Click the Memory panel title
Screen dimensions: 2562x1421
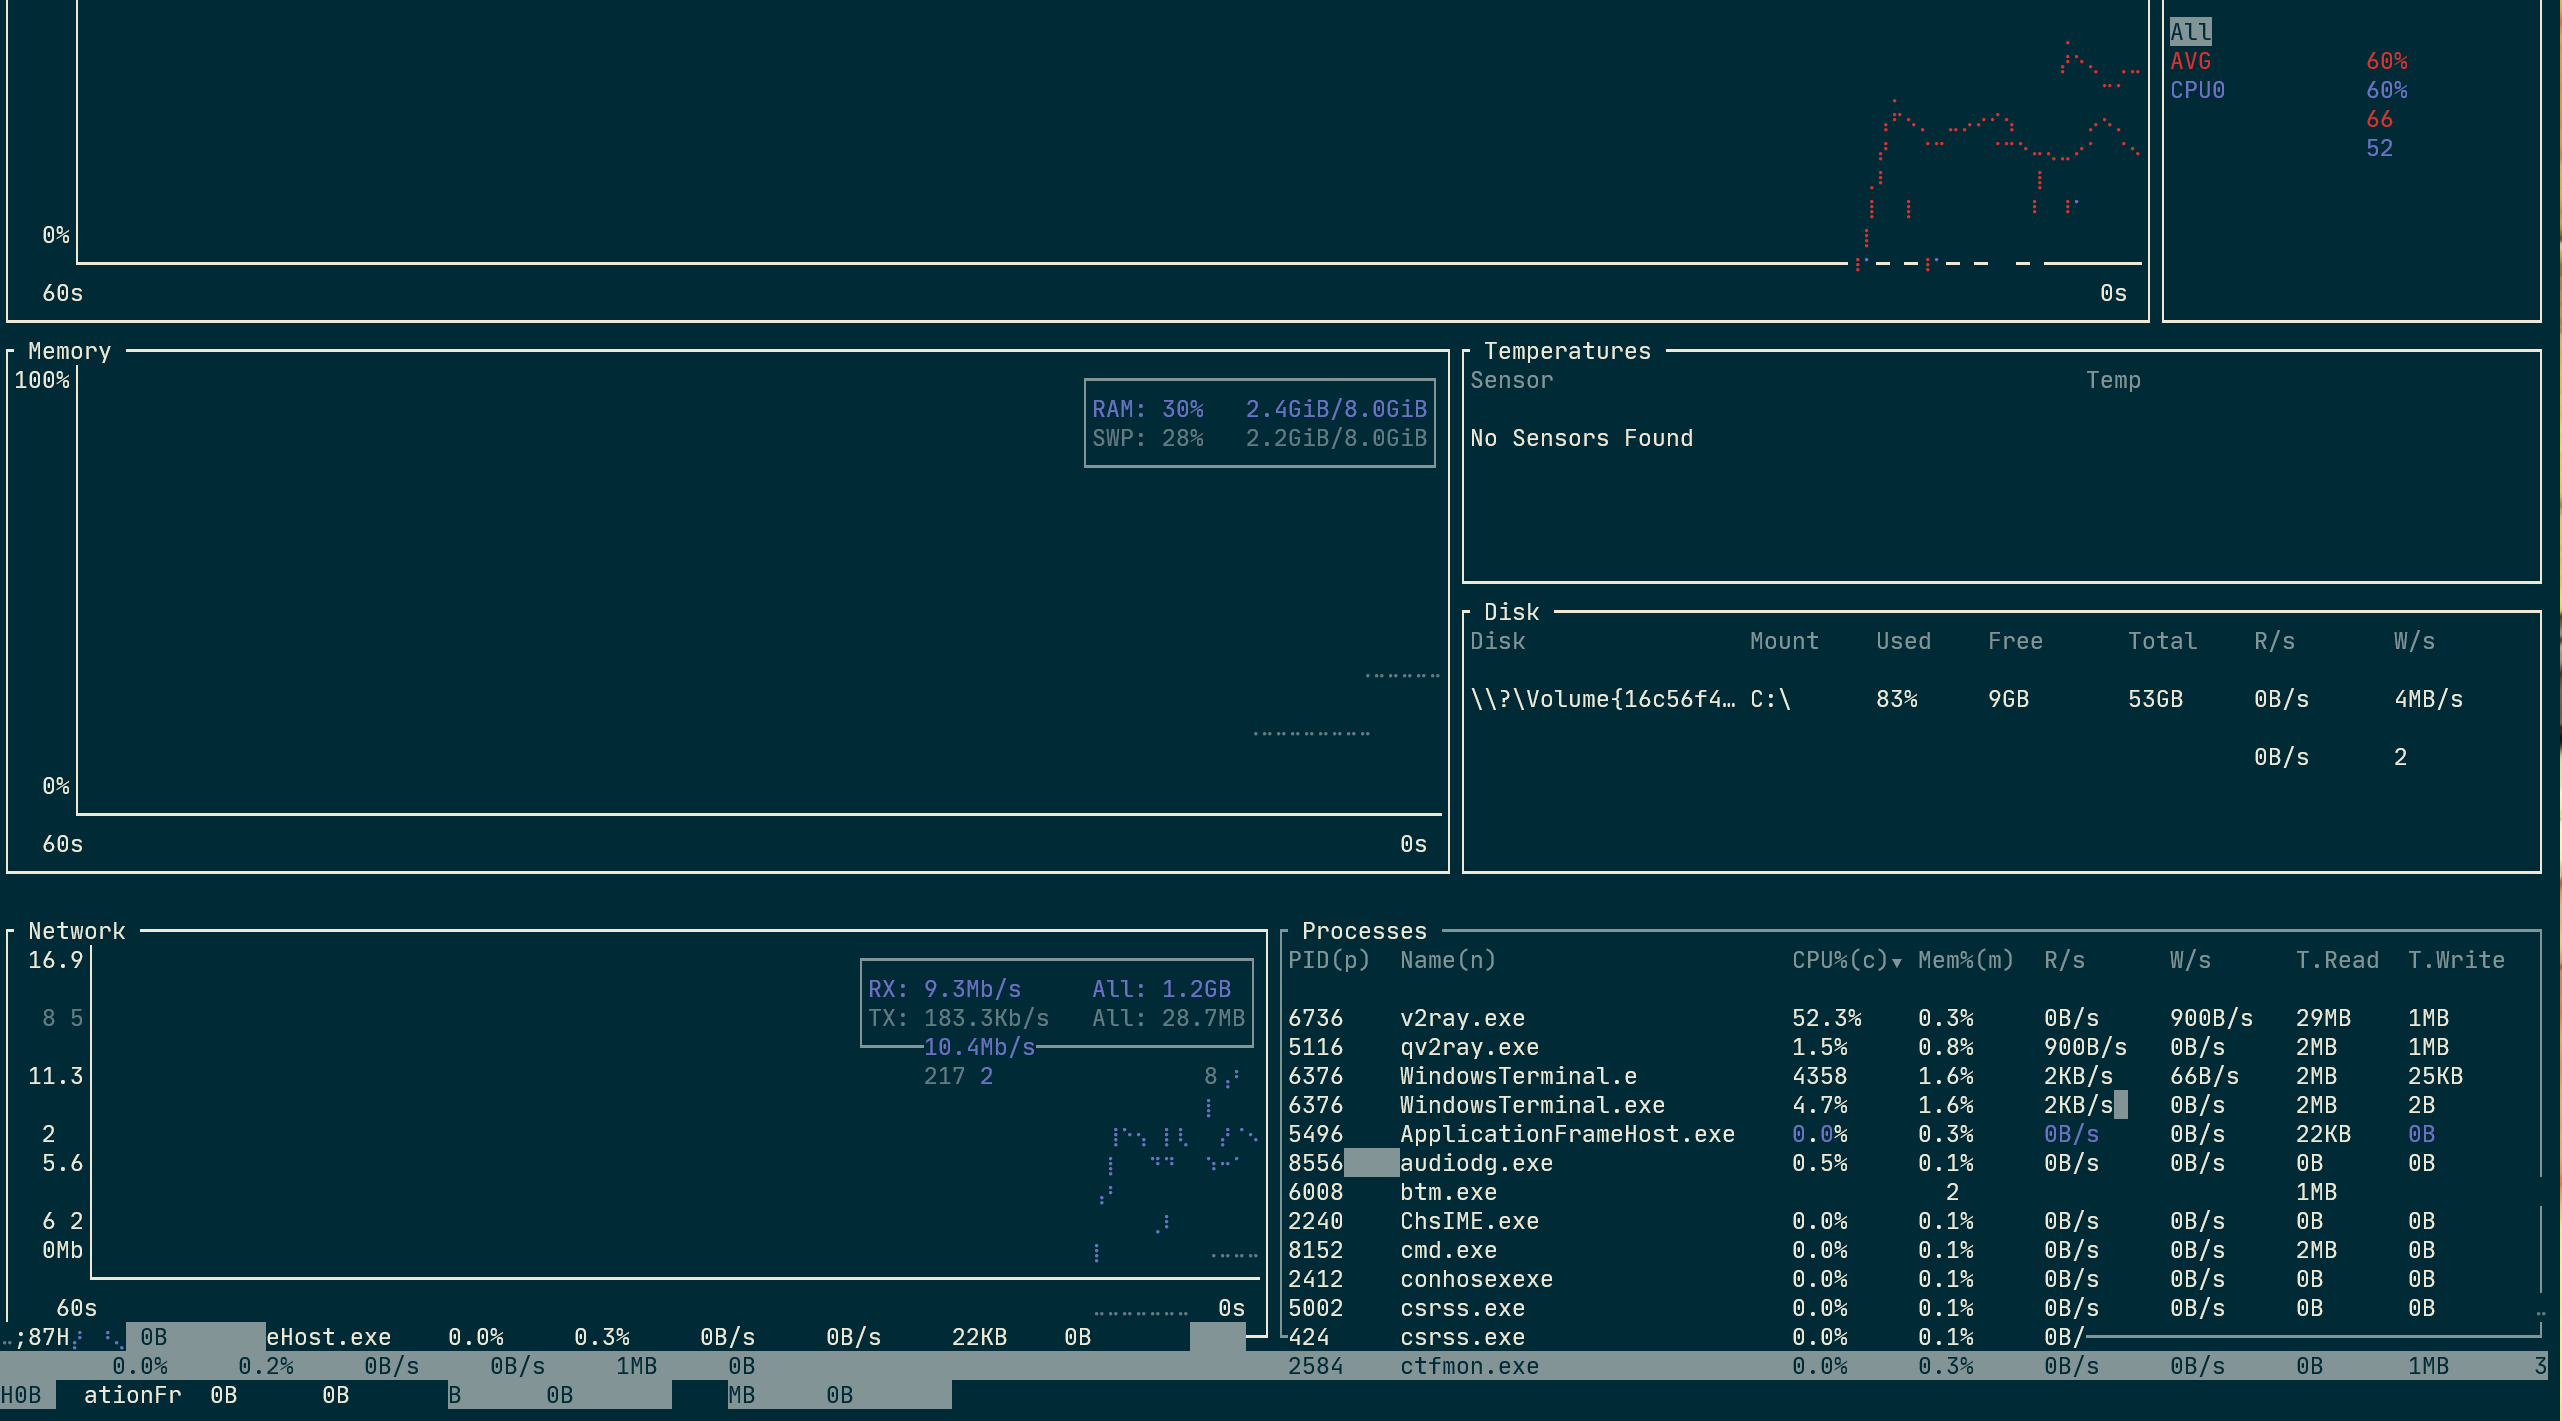click(x=69, y=351)
